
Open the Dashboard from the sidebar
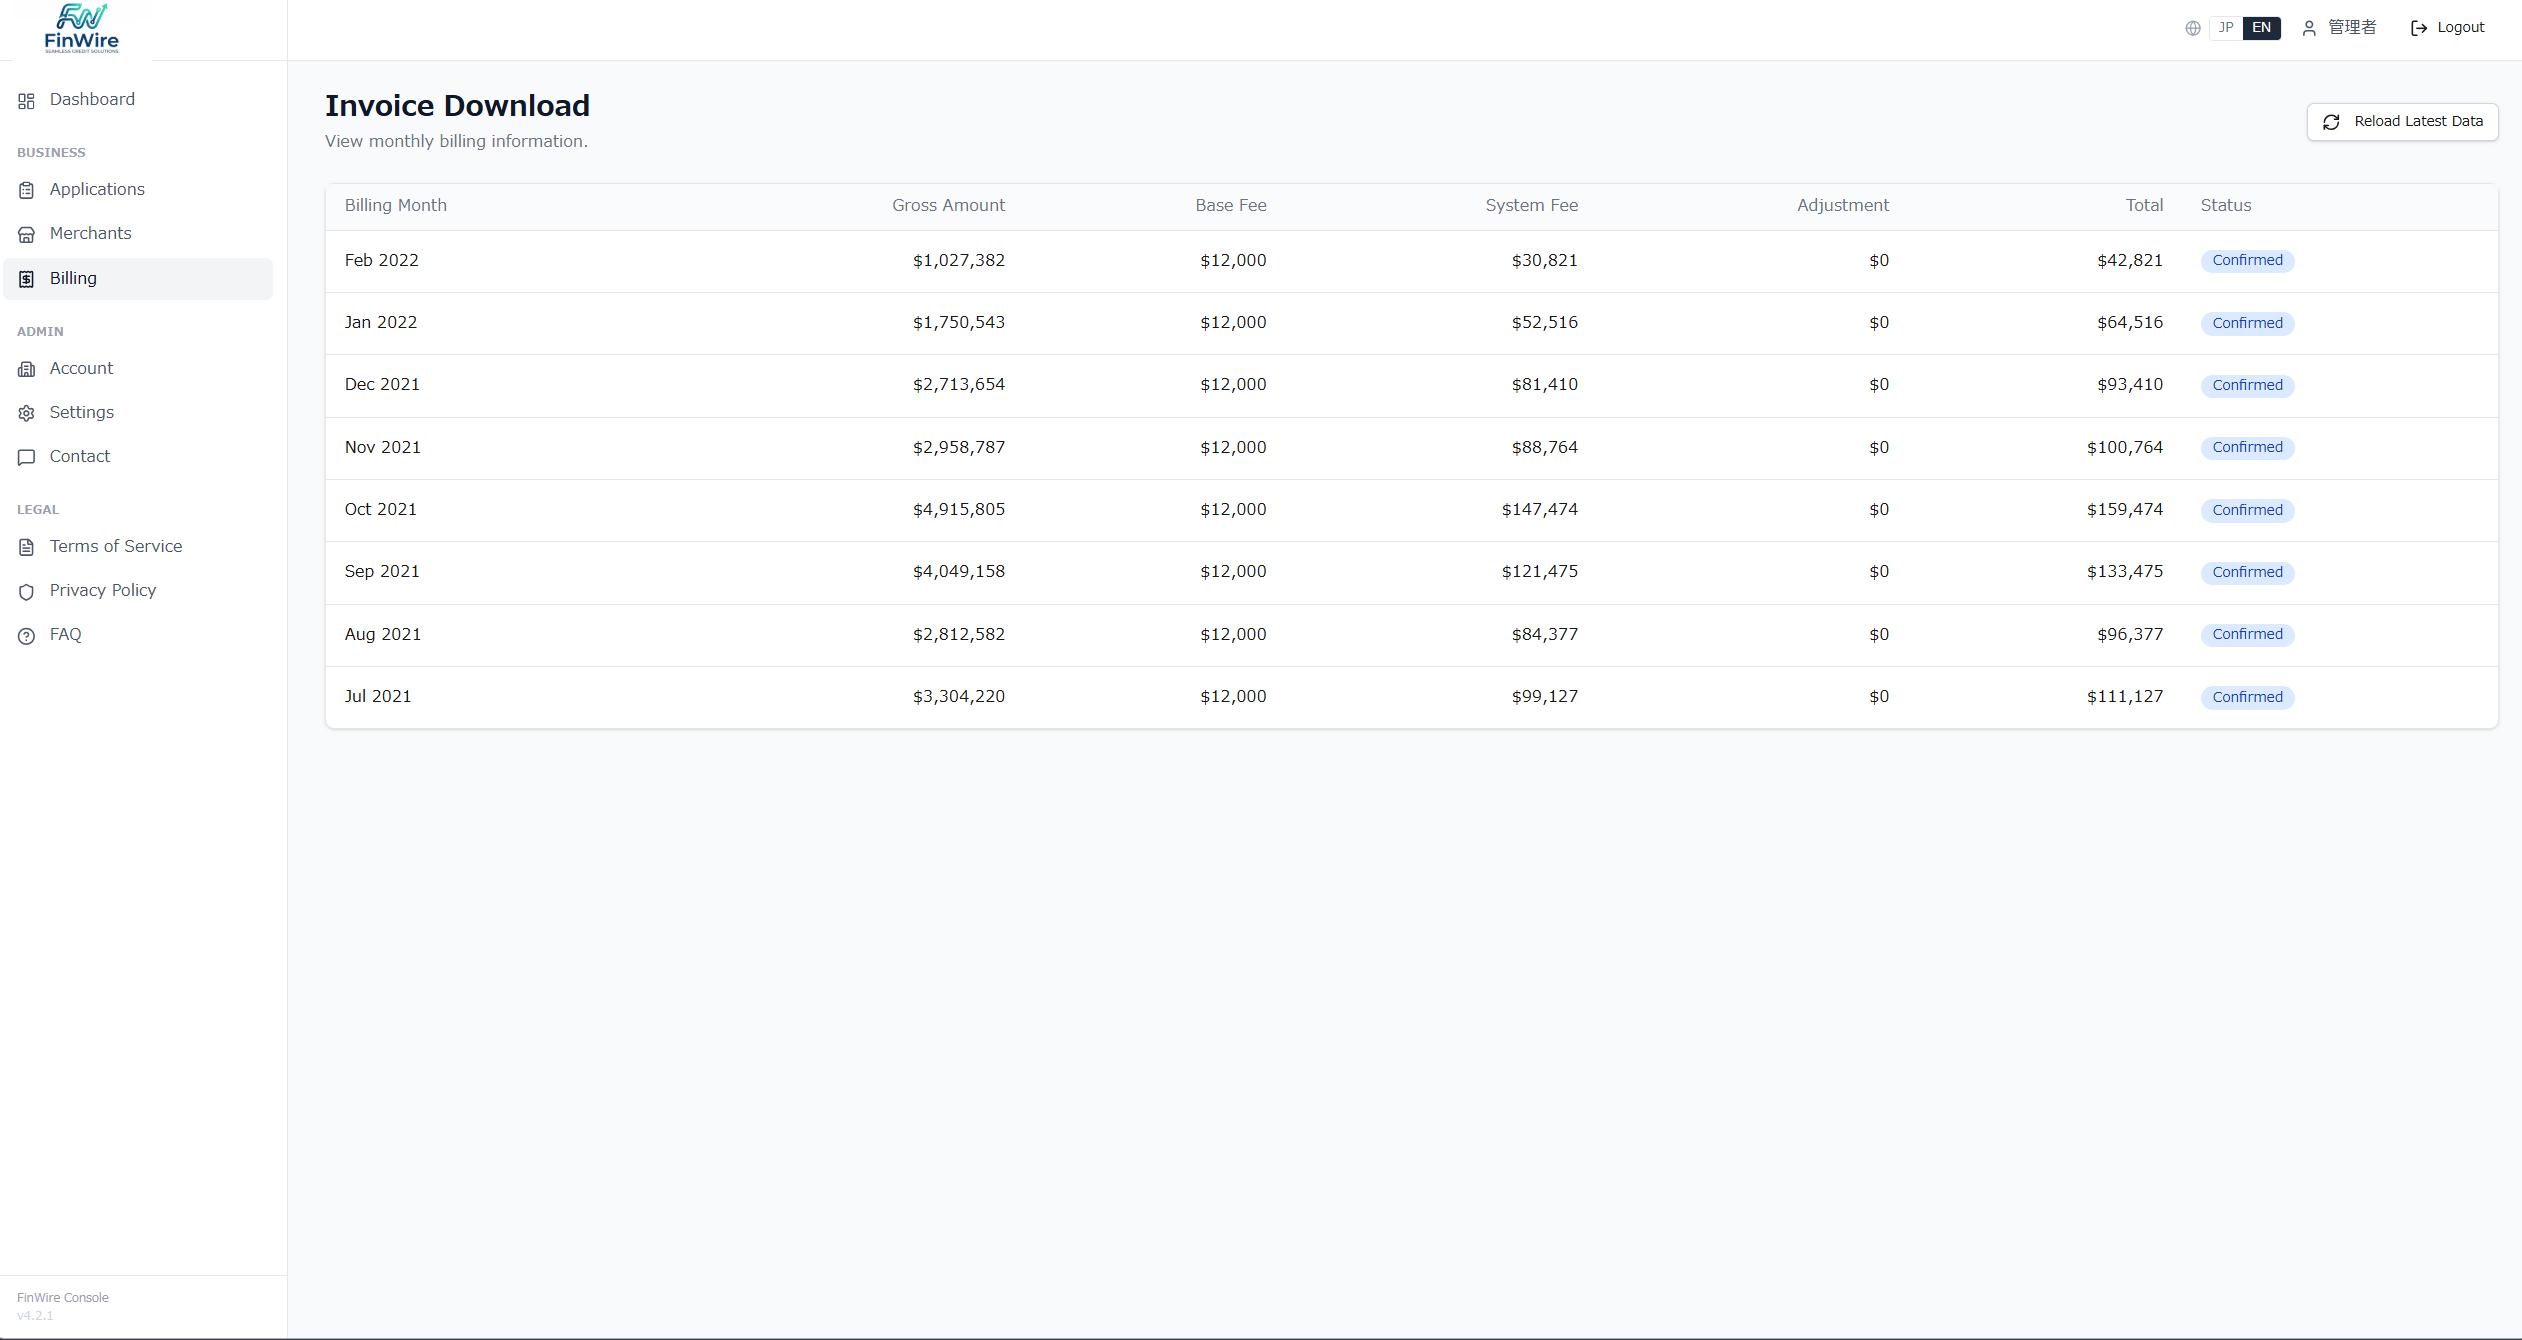click(x=92, y=99)
